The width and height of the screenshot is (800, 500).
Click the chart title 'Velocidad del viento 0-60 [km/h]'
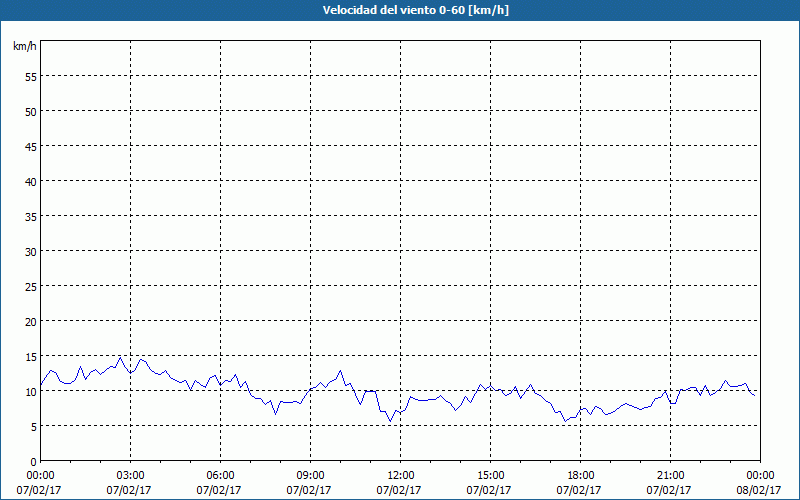(x=416, y=10)
